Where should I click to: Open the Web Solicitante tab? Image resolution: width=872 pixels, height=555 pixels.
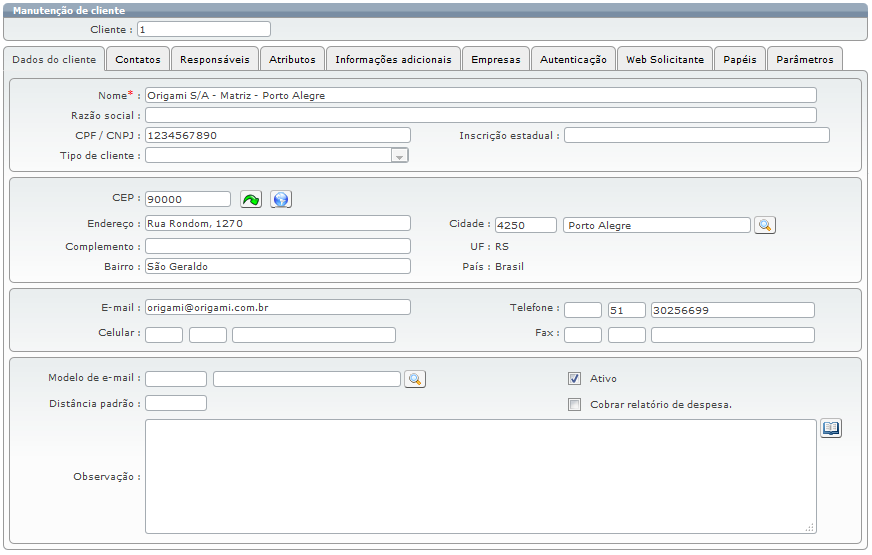(665, 59)
